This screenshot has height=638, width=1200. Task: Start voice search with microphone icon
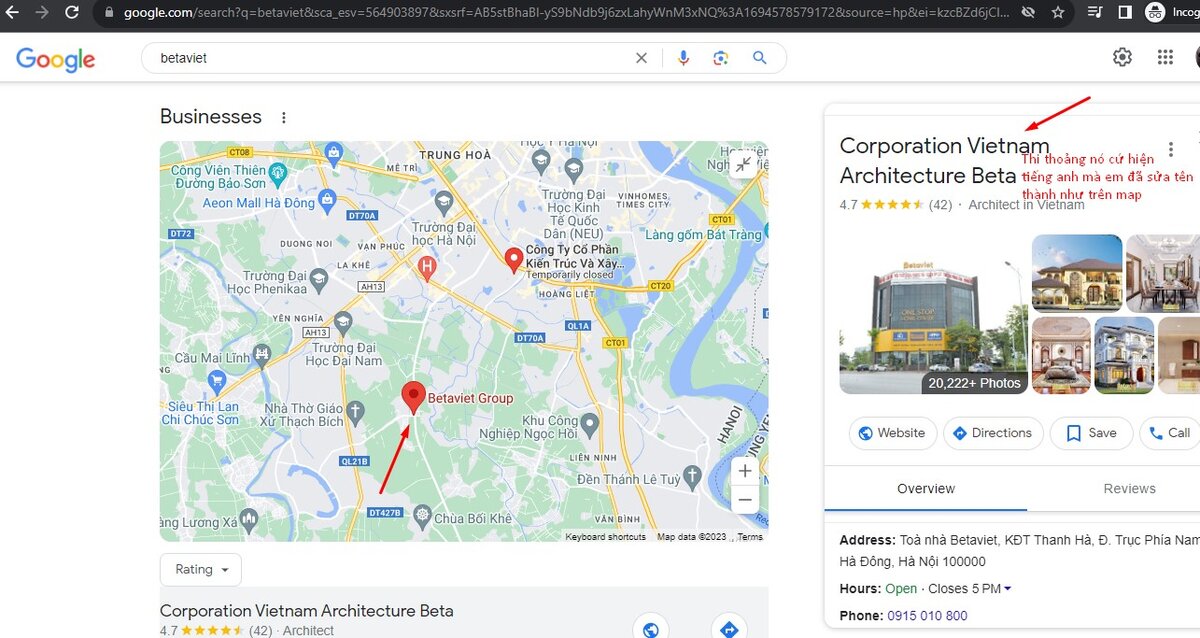click(683, 58)
